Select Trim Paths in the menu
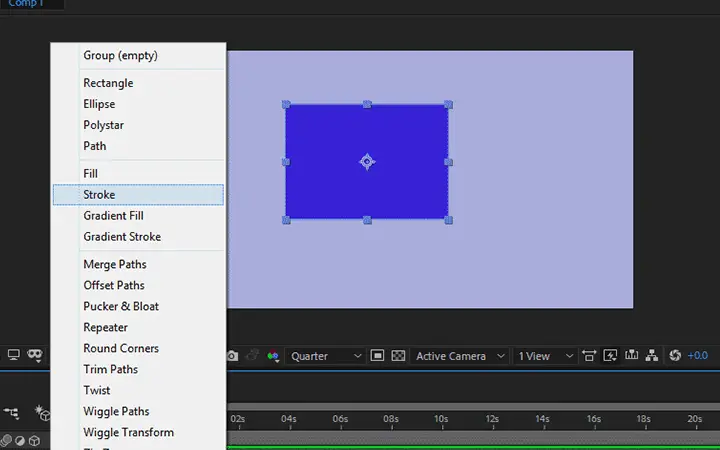 click(x=111, y=369)
